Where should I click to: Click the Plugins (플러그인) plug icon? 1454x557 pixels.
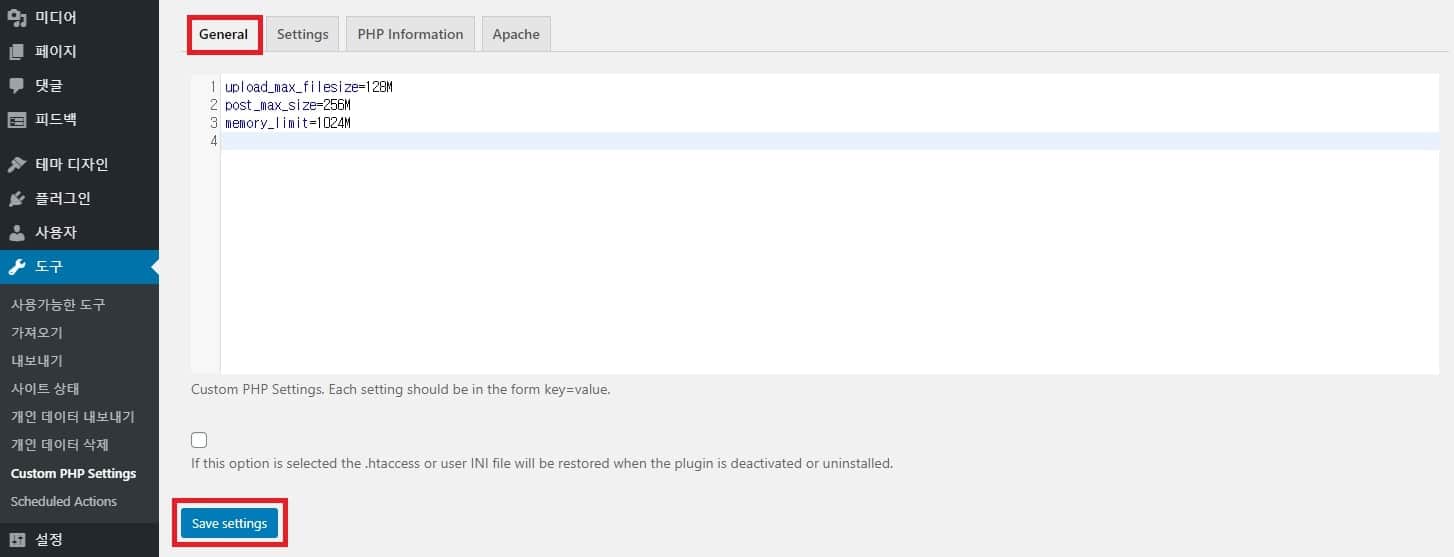pos(17,198)
